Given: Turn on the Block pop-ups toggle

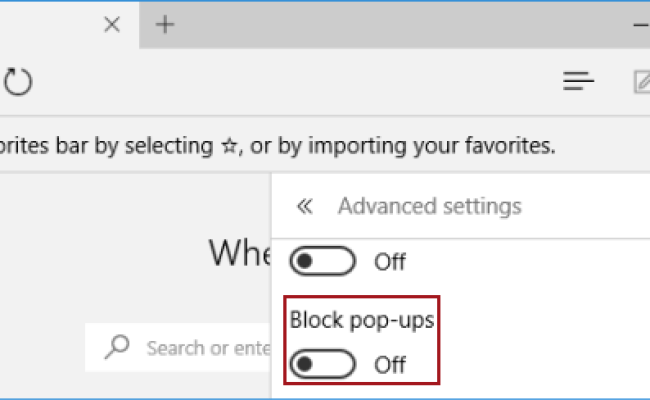Looking at the screenshot, I should point(323,364).
